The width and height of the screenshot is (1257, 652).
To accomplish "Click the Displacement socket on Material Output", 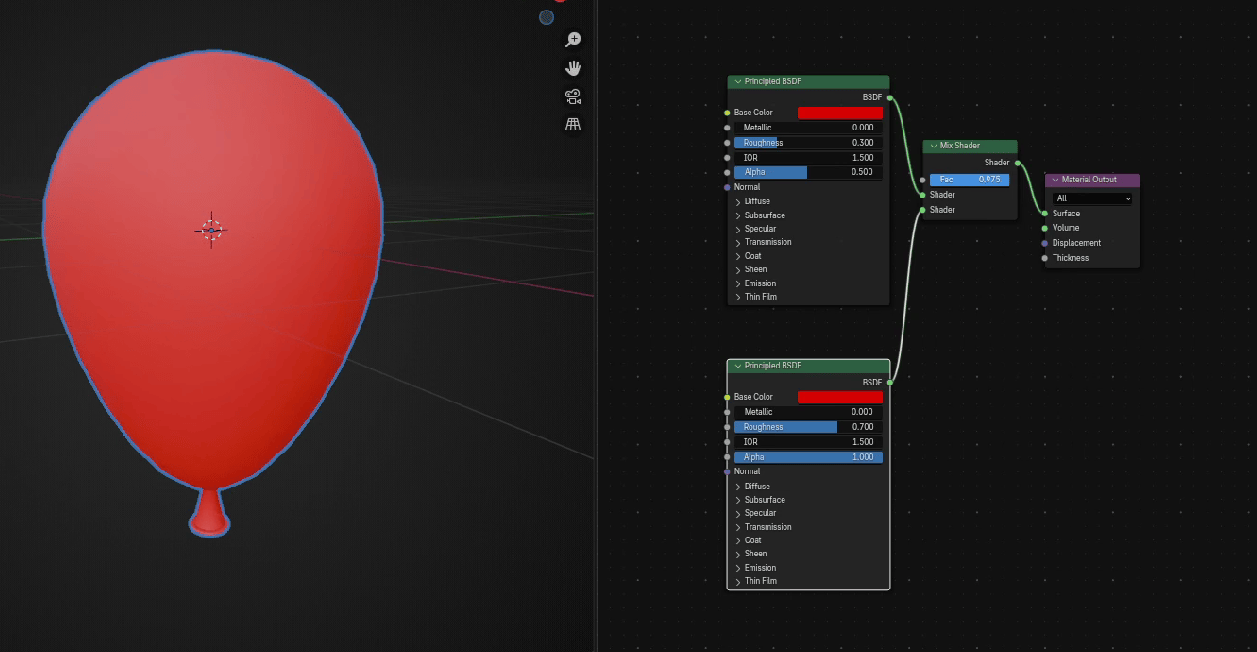I will point(1045,243).
